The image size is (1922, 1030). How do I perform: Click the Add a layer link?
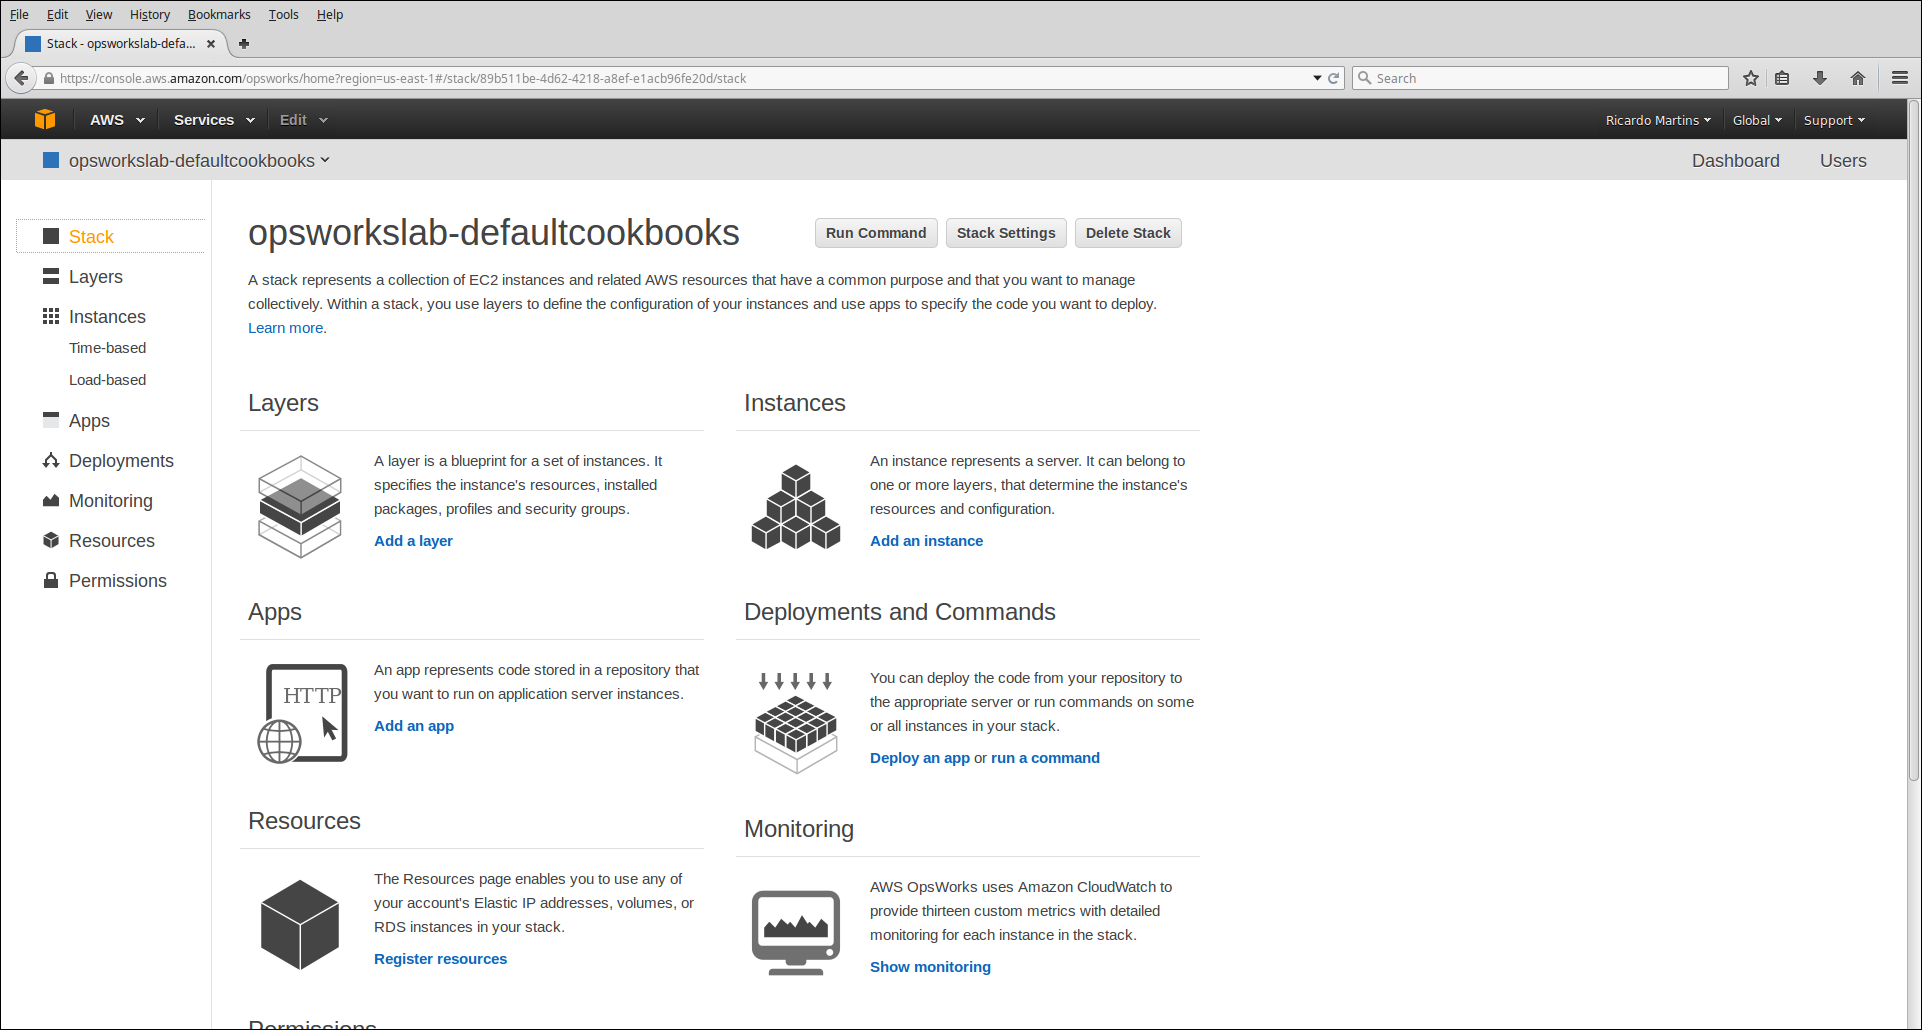413,541
